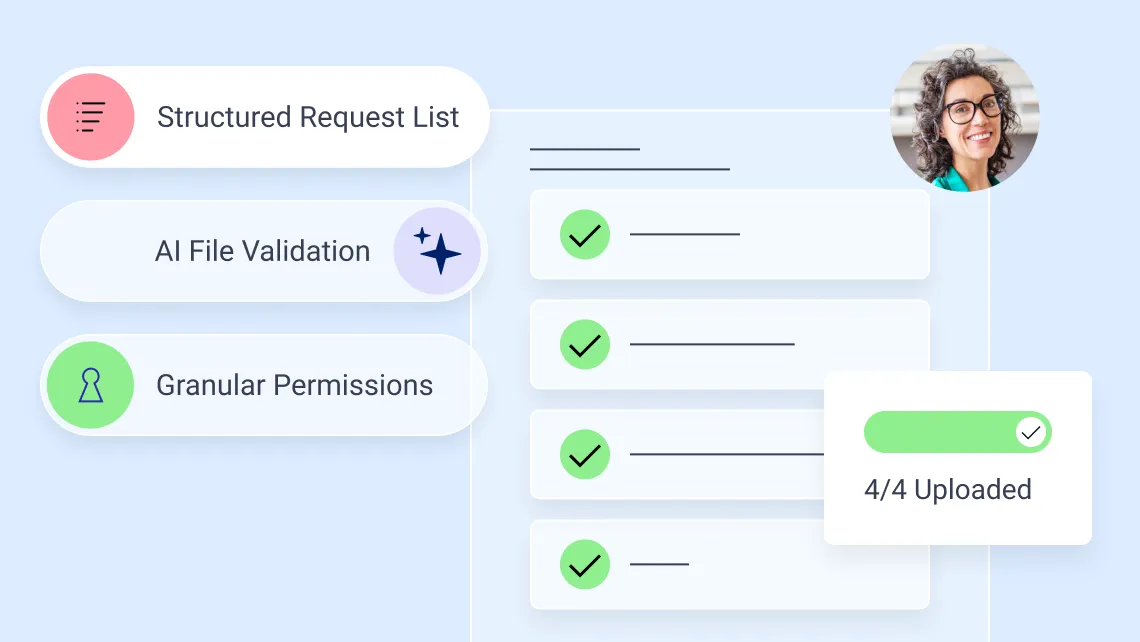Click the long subtitle line above the checklist
The height and width of the screenshot is (642, 1140).
(x=630, y=169)
